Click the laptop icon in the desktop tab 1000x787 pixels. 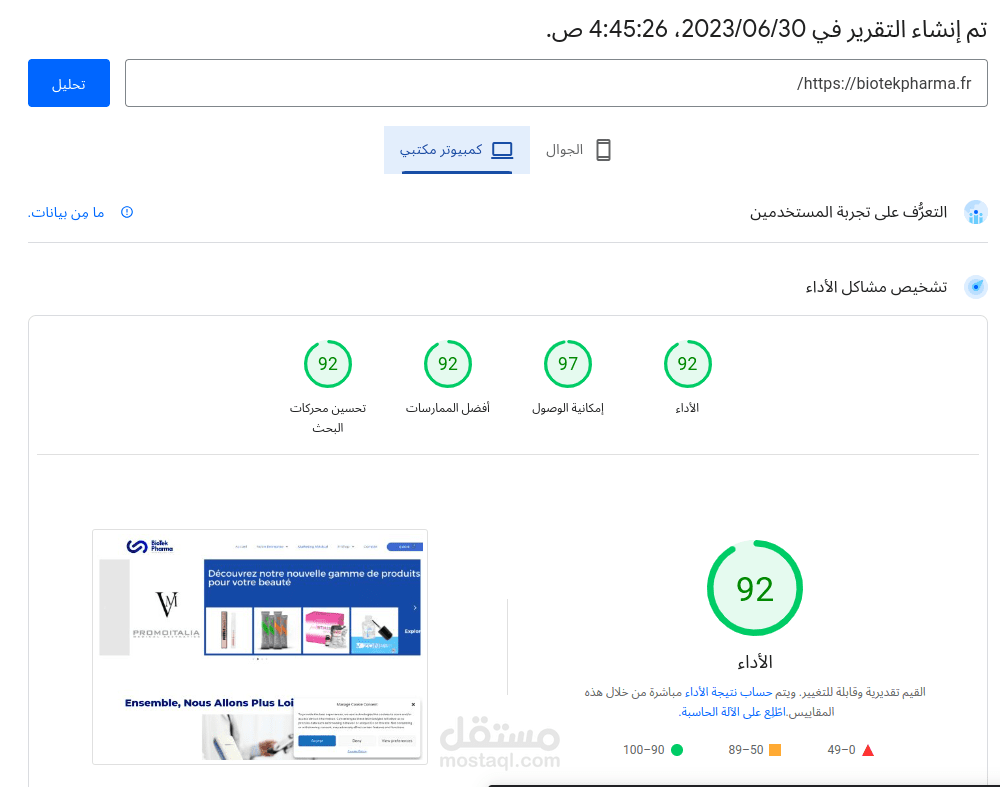point(502,150)
